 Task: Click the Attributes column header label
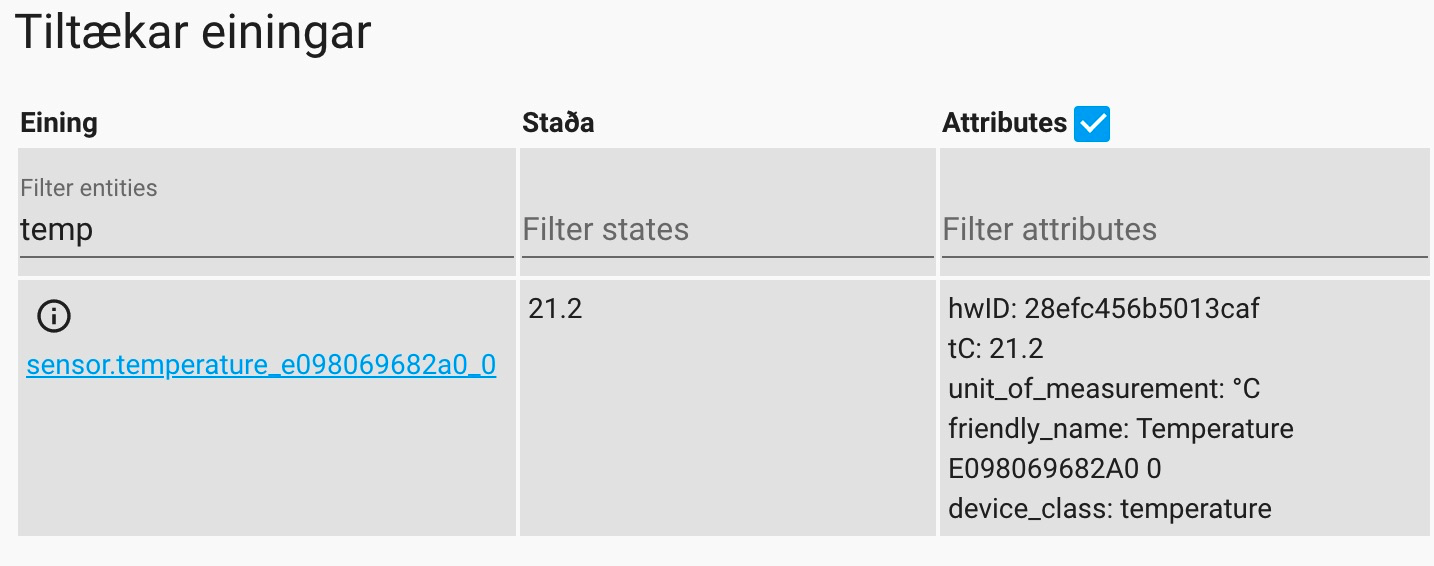(x=1004, y=123)
